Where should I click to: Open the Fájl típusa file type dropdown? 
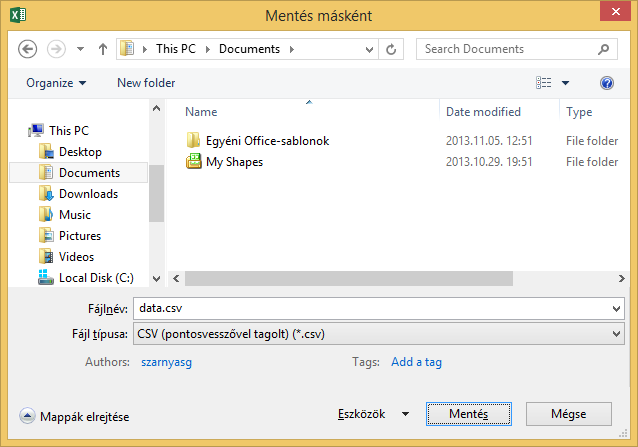coord(613,334)
